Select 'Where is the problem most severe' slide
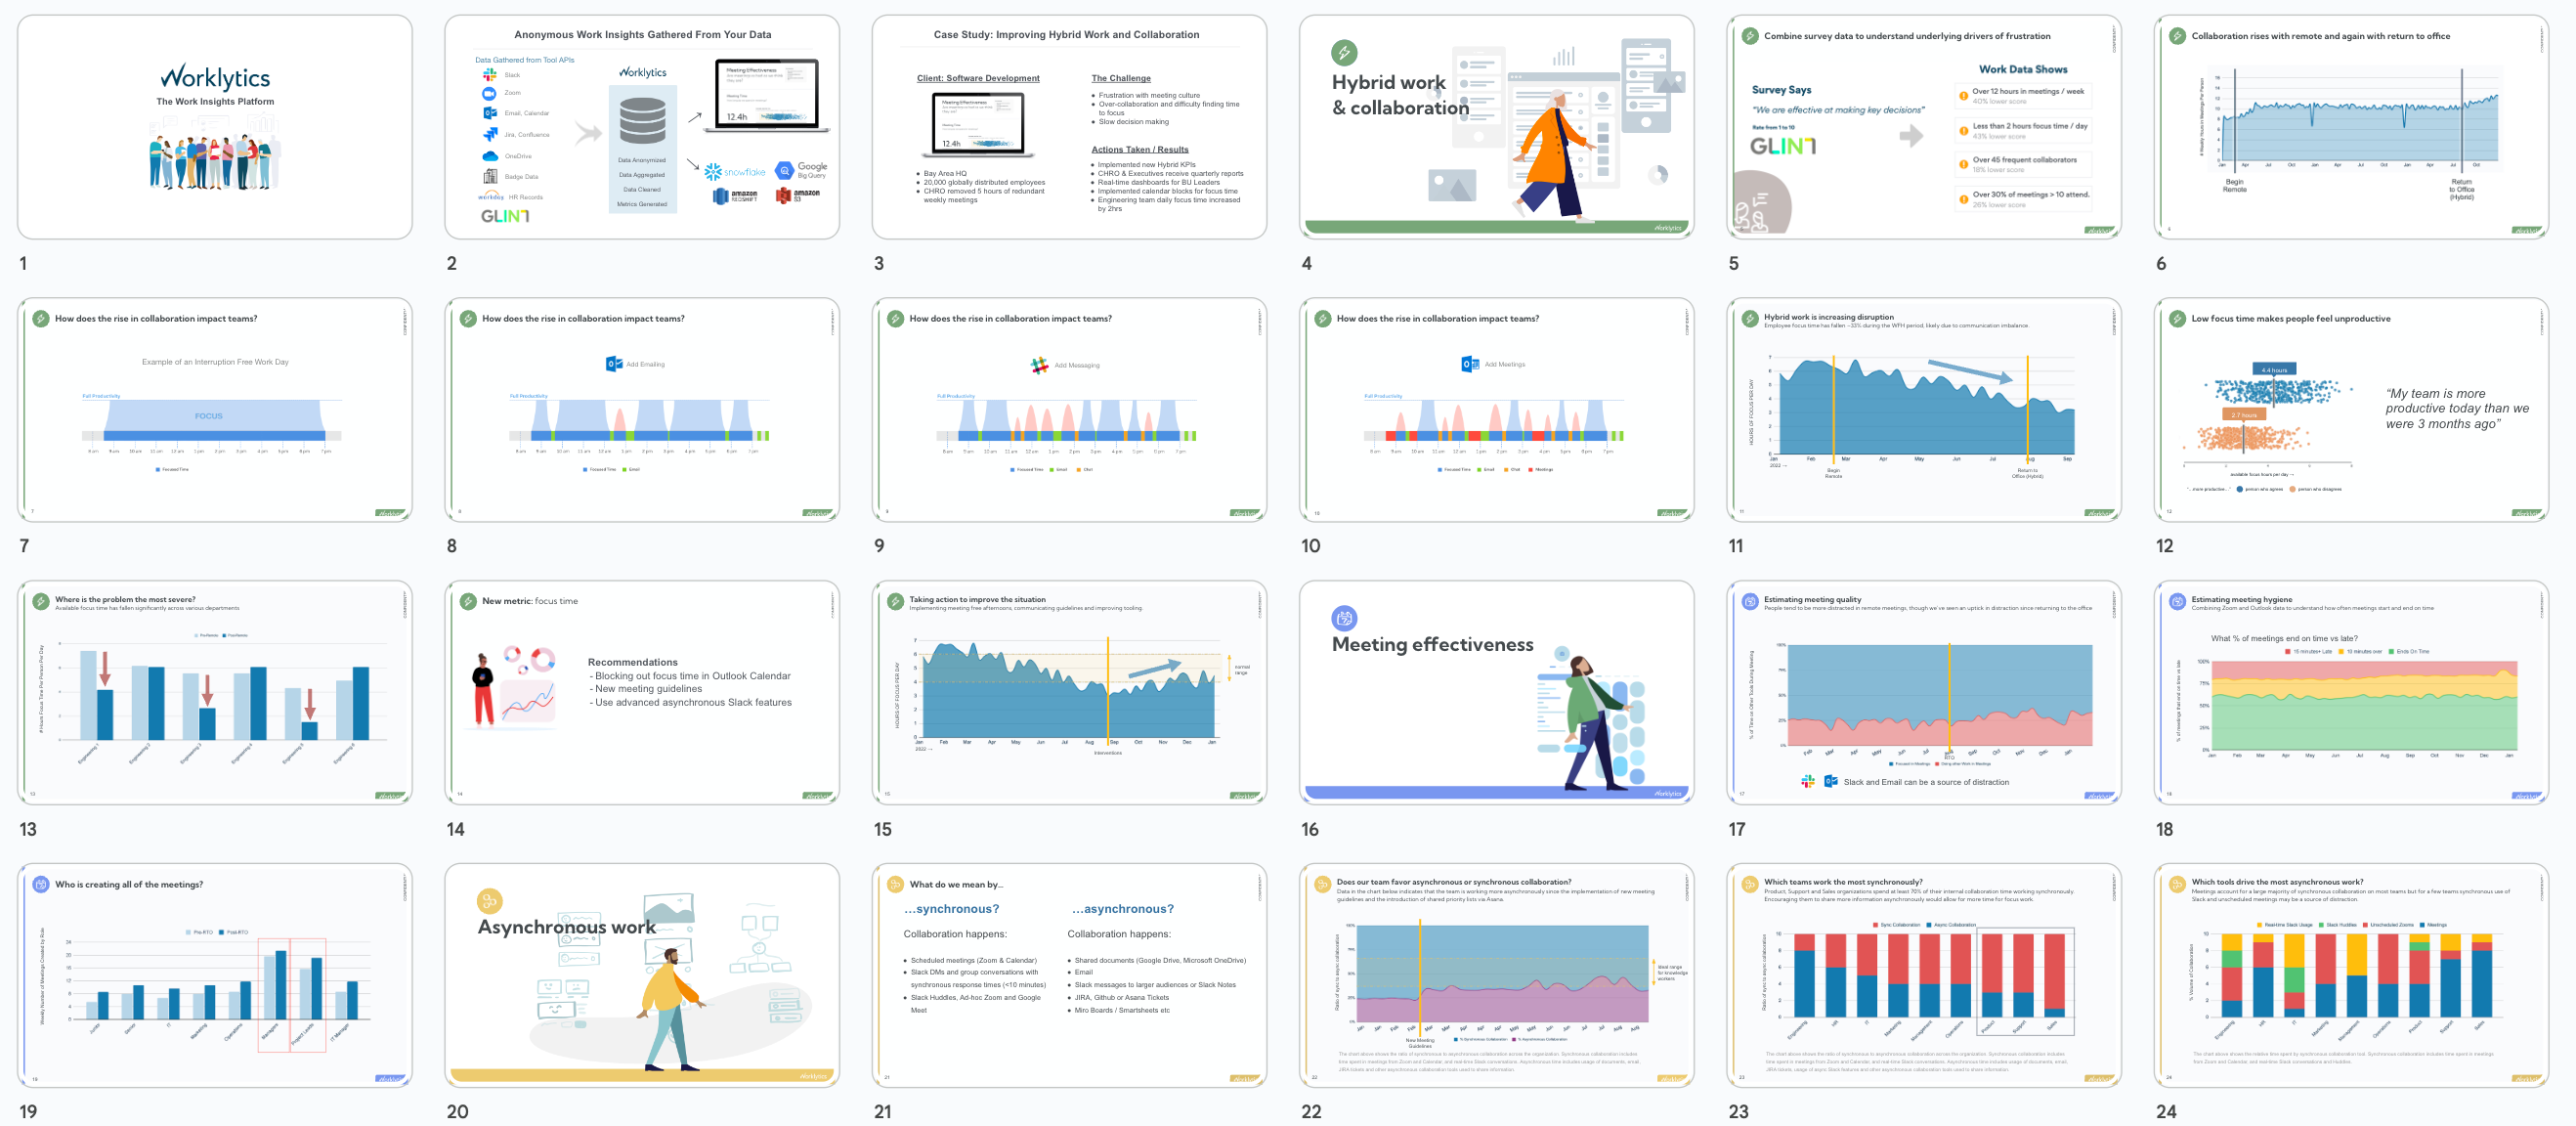The width and height of the screenshot is (2576, 1126). pyautogui.click(x=214, y=692)
